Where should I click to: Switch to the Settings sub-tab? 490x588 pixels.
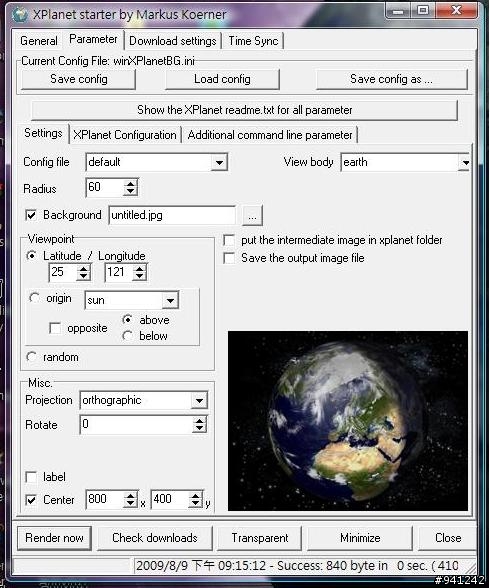tap(43, 133)
